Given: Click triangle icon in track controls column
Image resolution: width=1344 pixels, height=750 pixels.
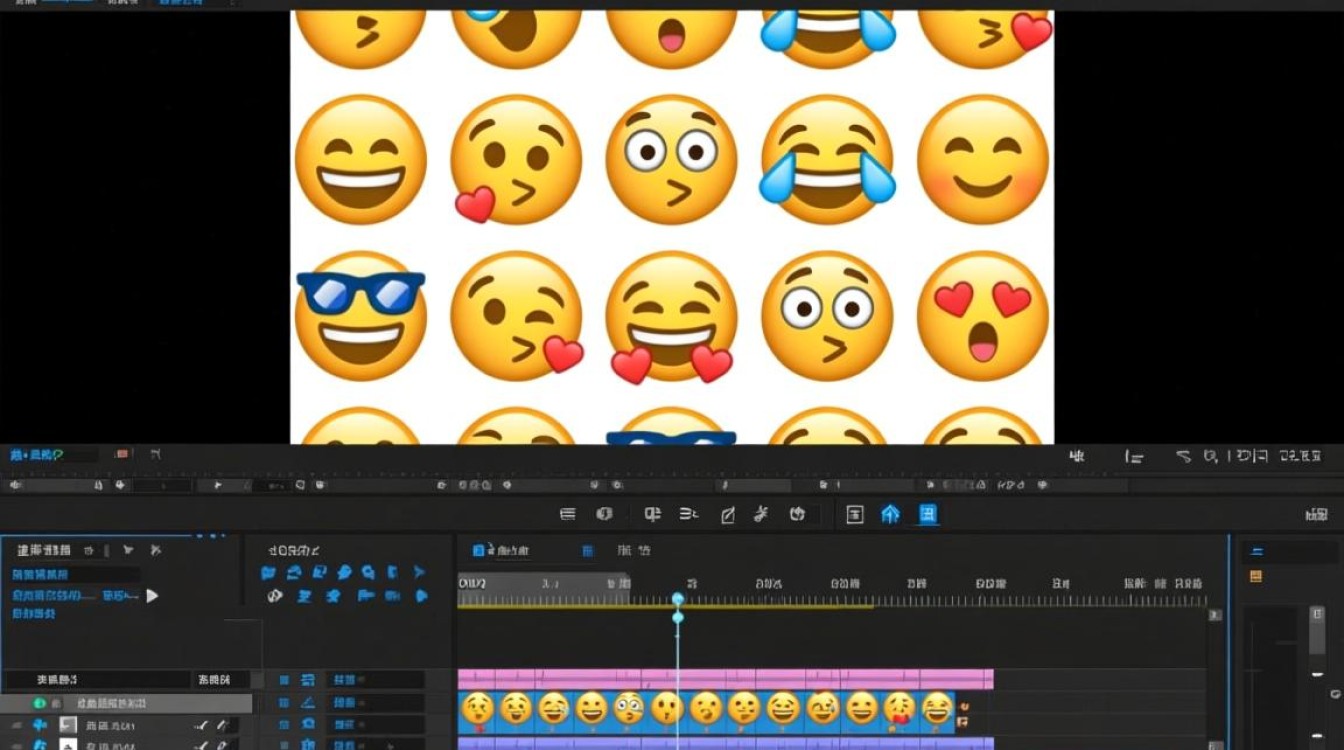Looking at the screenshot, I should point(307,703).
